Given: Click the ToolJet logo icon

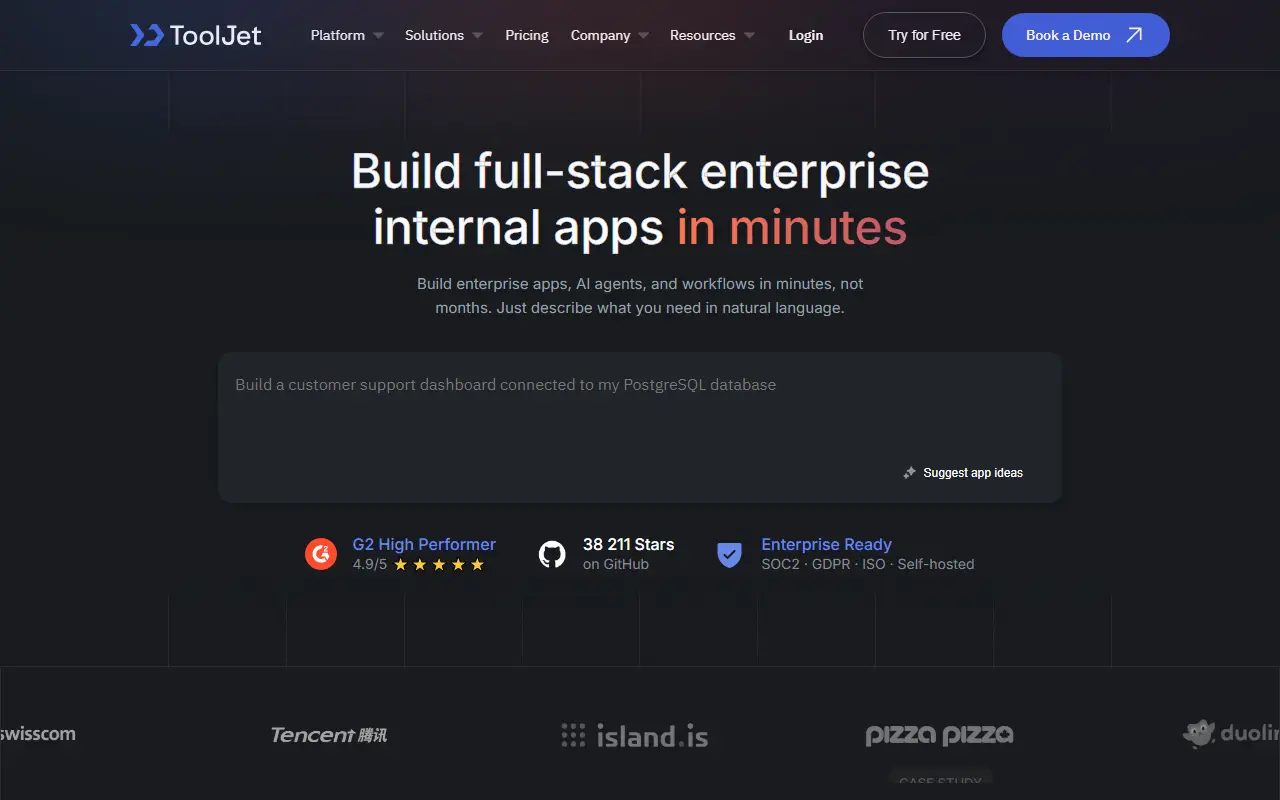Looking at the screenshot, I should click(146, 35).
